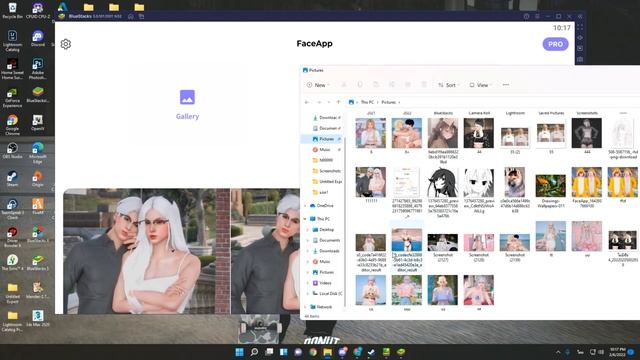Go up one folder level in Explorer
640x360 pixels.
(338, 102)
